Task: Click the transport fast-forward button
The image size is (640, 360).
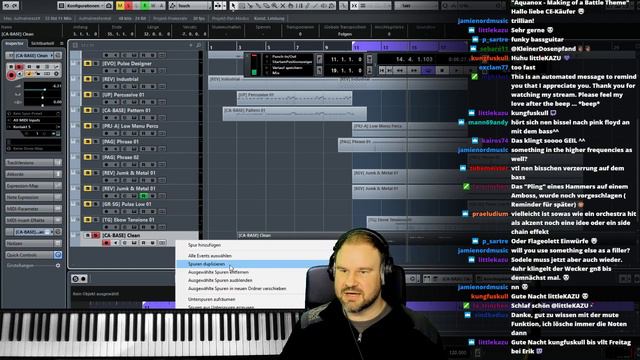Action: pyautogui.click(x=414, y=71)
